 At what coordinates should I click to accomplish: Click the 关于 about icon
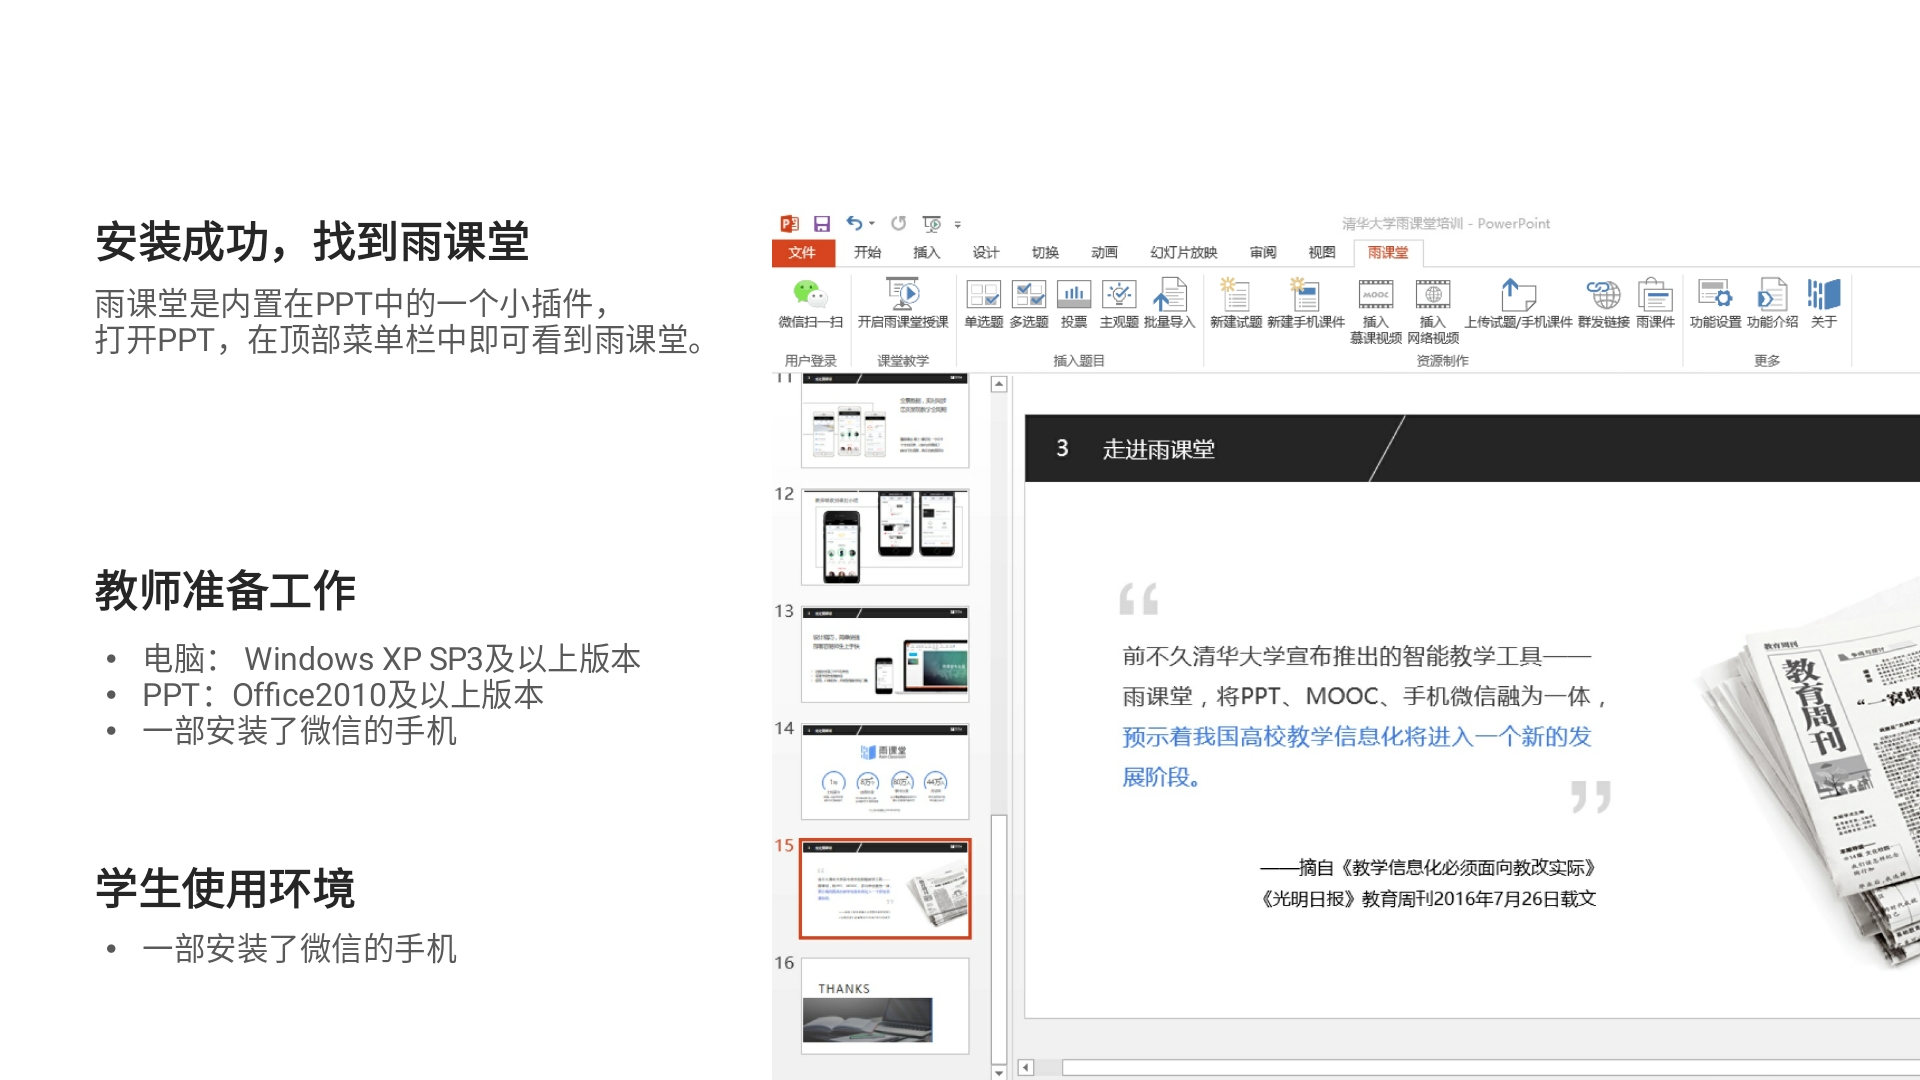[1824, 303]
